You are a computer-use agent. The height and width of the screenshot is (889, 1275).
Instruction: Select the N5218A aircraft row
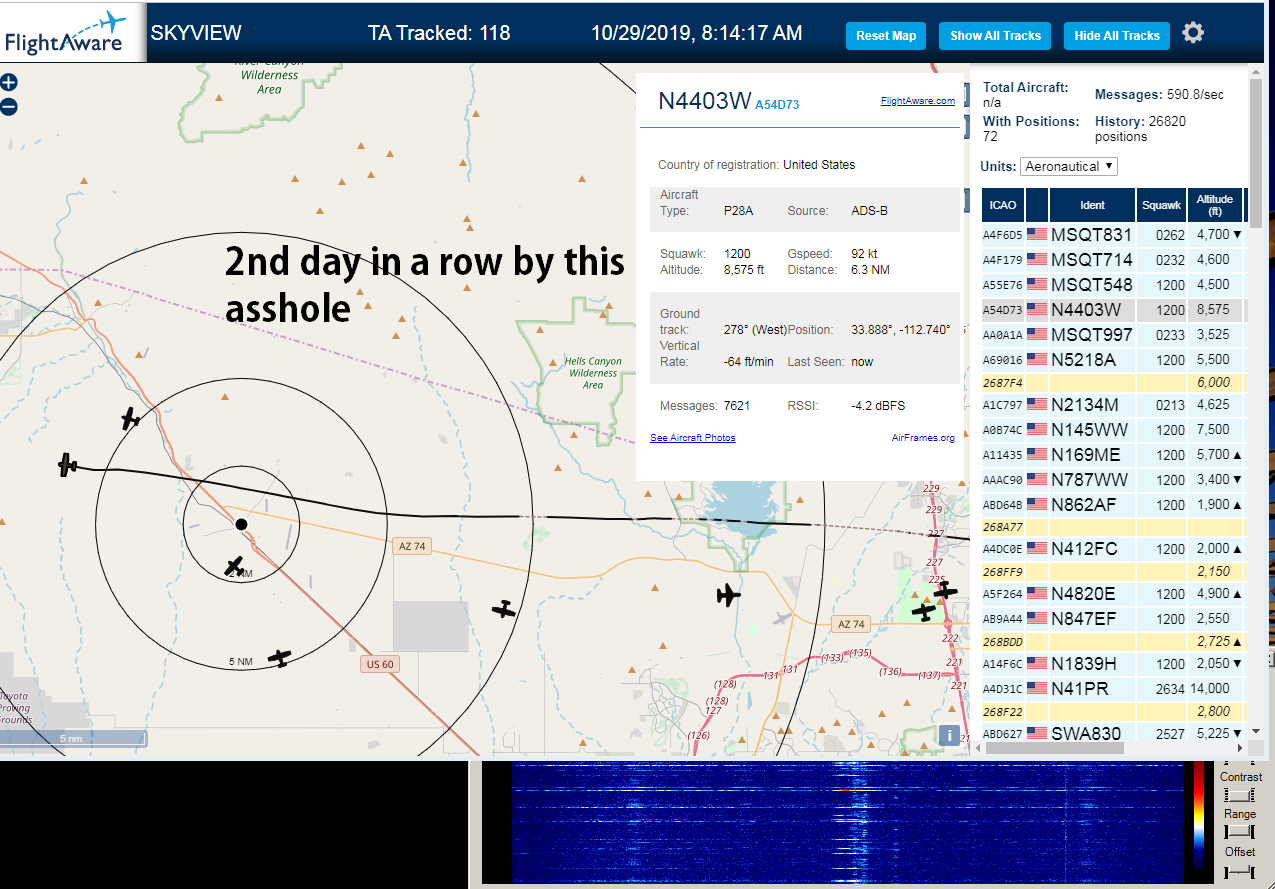click(1113, 360)
